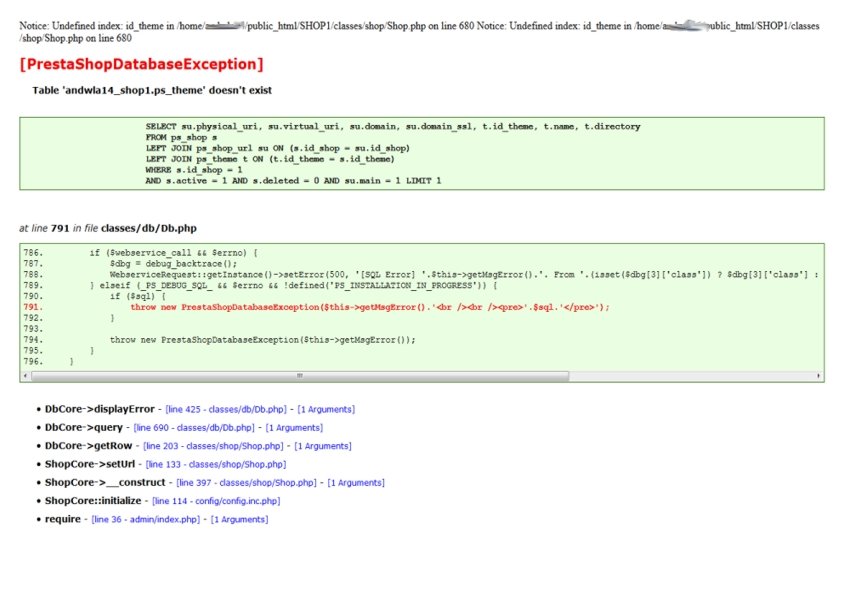Click the "ShopCore->__construct" trace entry text
This screenshot has height=595, width=842.
click(105, 482)
